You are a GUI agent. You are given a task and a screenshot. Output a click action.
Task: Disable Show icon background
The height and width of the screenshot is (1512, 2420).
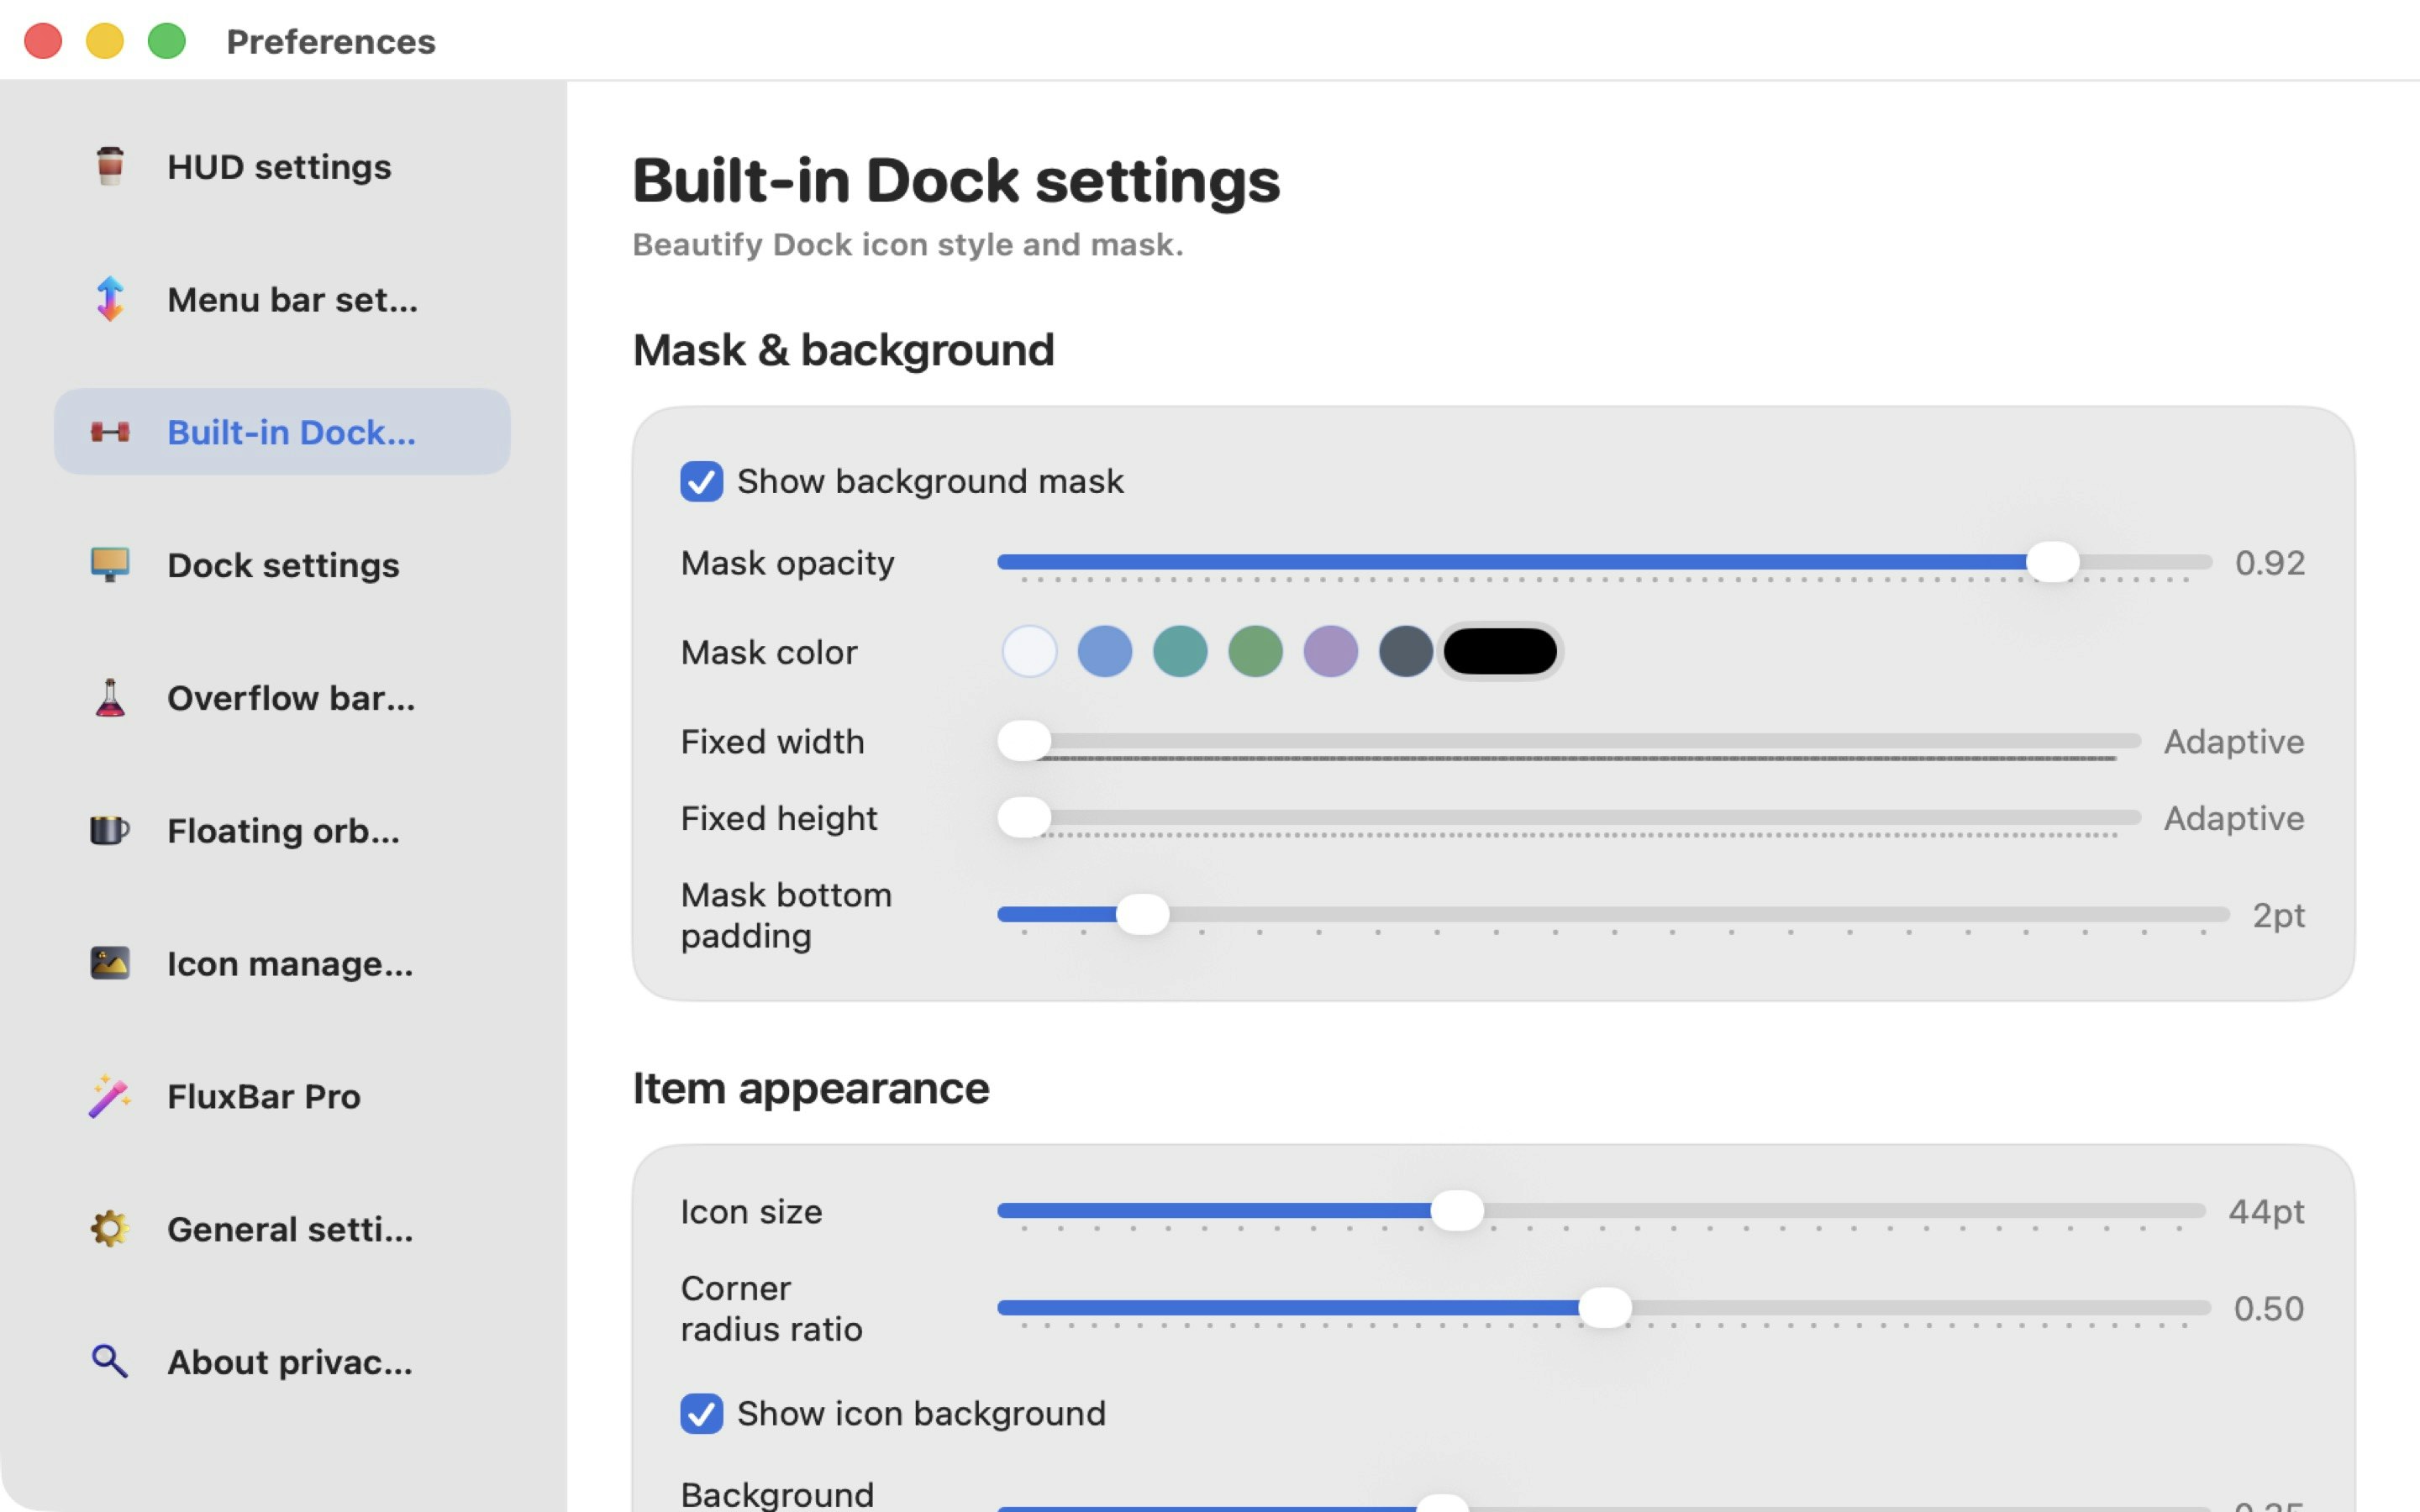[x=702, y=1413]
